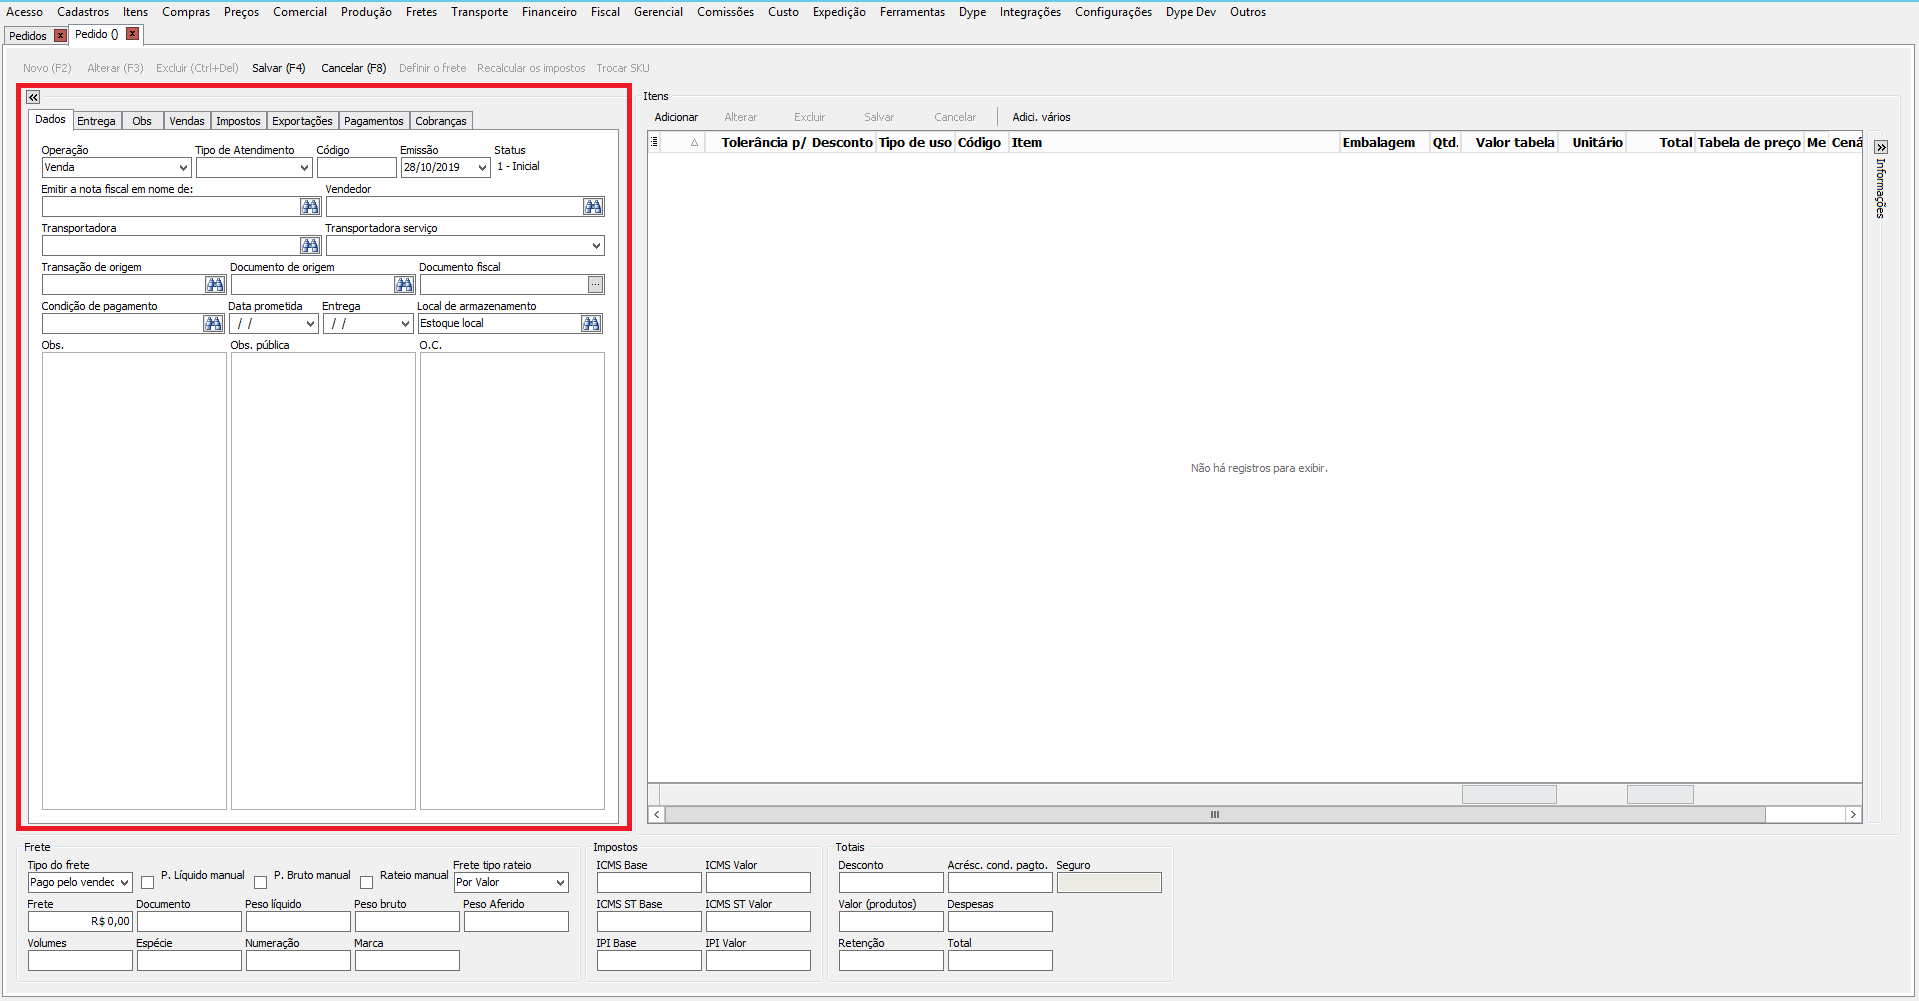Switch to the Entrega tab
Screen dimensions: 1919x1001
96,121
